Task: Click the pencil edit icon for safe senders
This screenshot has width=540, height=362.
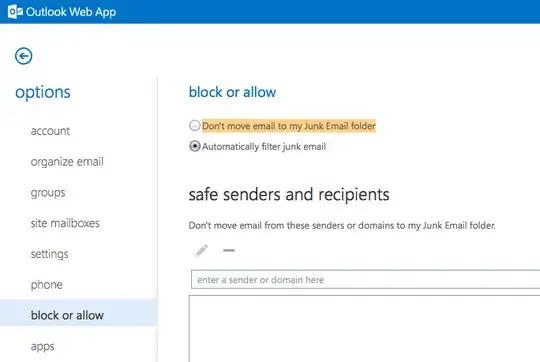Action: tap(201, 250)
